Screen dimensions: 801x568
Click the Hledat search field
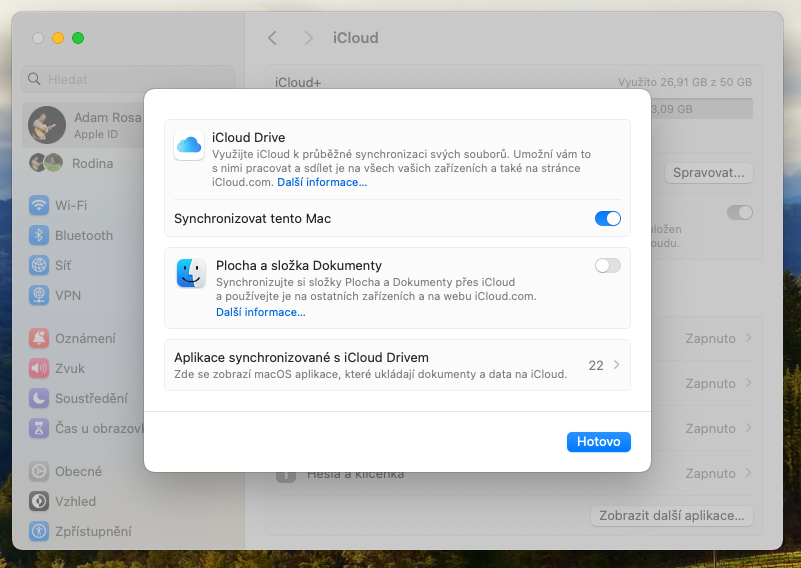coord(128,79)
